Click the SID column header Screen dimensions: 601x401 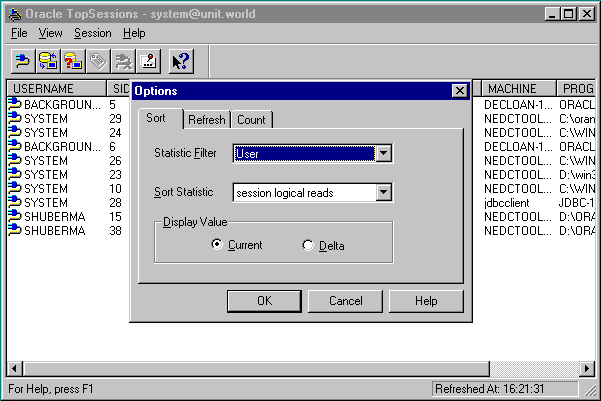119,89
